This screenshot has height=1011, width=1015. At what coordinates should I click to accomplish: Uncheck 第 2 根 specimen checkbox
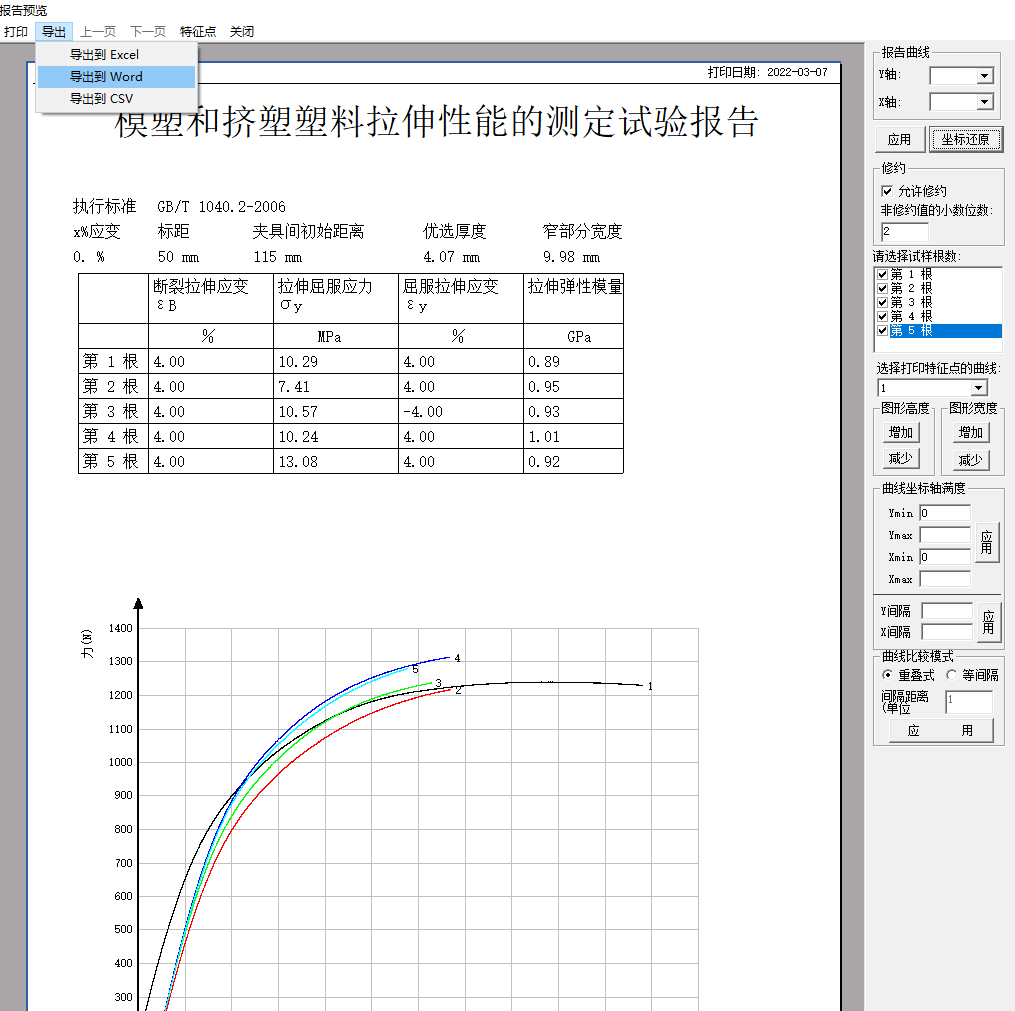(882, 289)
